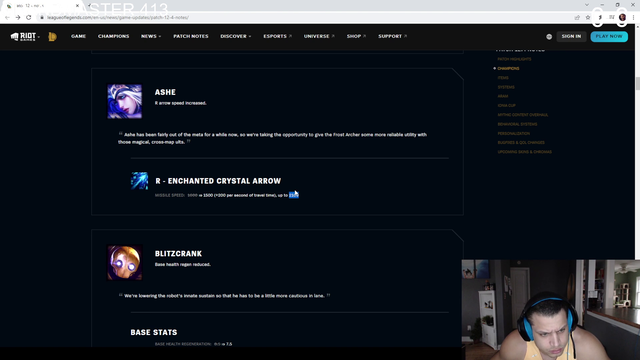The image size is (640, 360).
Task: Click the SIGN IN button
Action: 571,36
